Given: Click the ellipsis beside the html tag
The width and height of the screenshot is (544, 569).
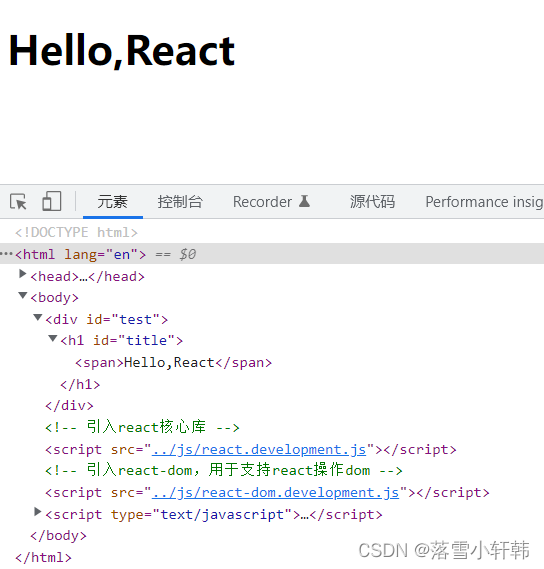Looking at the screenshot, I should click(x=6, y=253).
